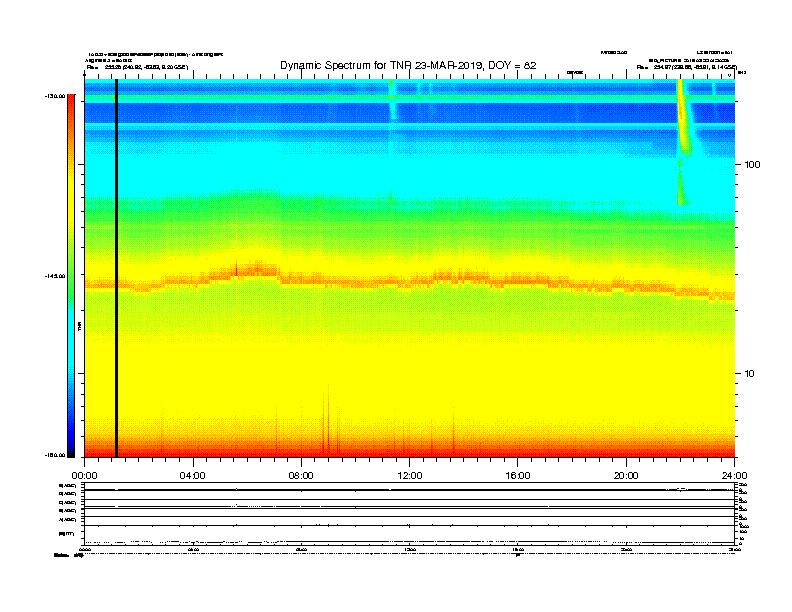Screen dimensions: 792x612
Task: Click the faint vertical burst near 11:15
Action: click(391, 100)
